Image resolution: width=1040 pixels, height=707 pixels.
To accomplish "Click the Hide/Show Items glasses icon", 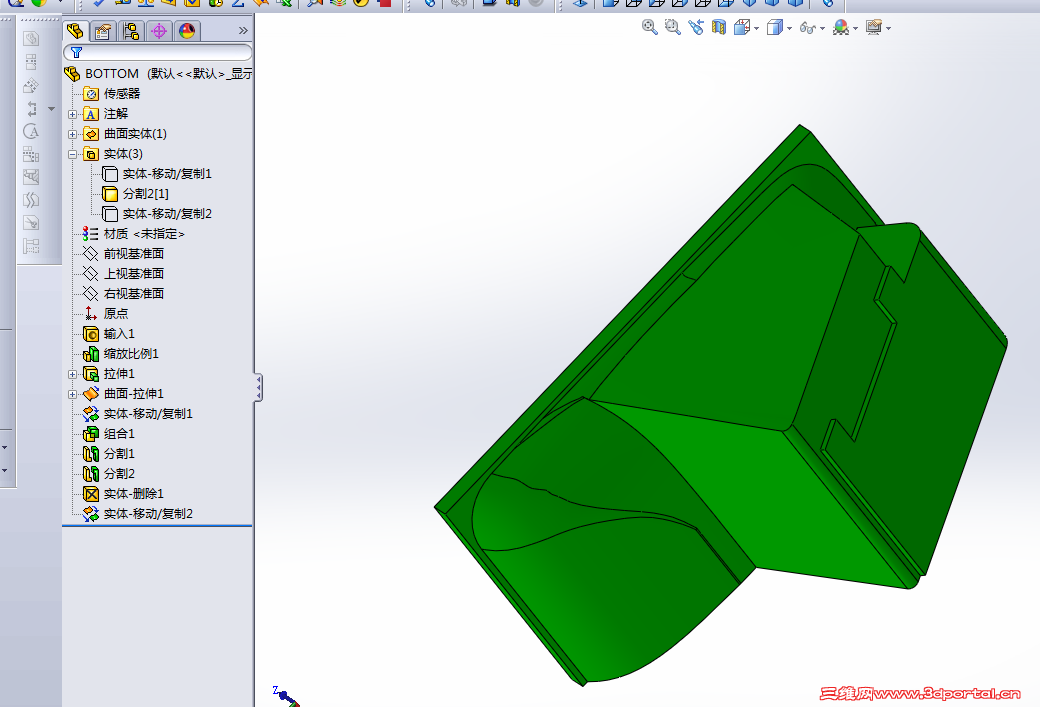I will [807, 27].
